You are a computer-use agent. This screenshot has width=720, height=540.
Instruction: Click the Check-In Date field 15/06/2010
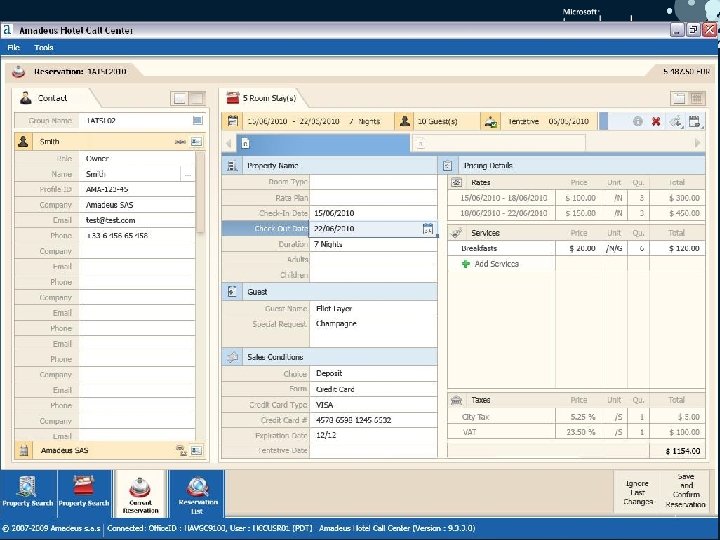373,213
